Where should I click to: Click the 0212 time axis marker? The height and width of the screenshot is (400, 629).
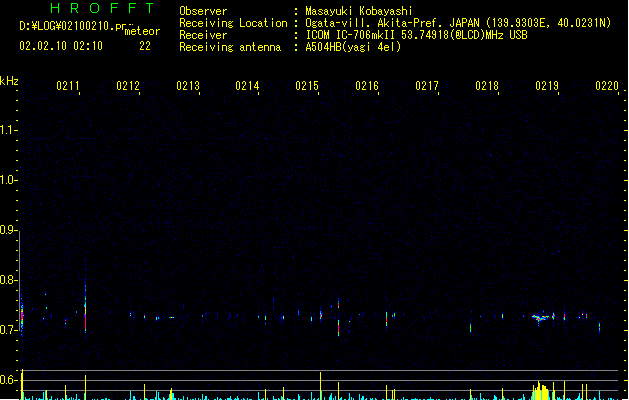[128, 86]
